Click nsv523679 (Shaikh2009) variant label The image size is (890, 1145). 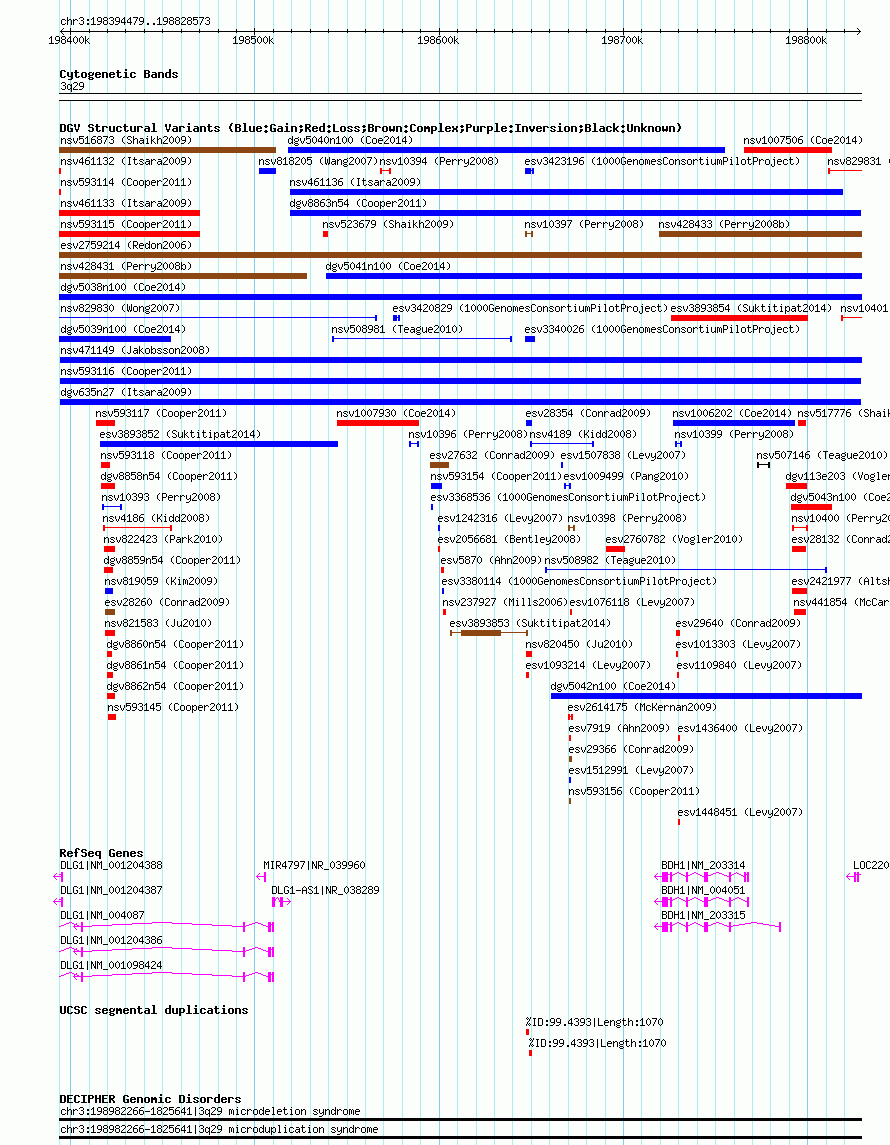coord(388,224)
